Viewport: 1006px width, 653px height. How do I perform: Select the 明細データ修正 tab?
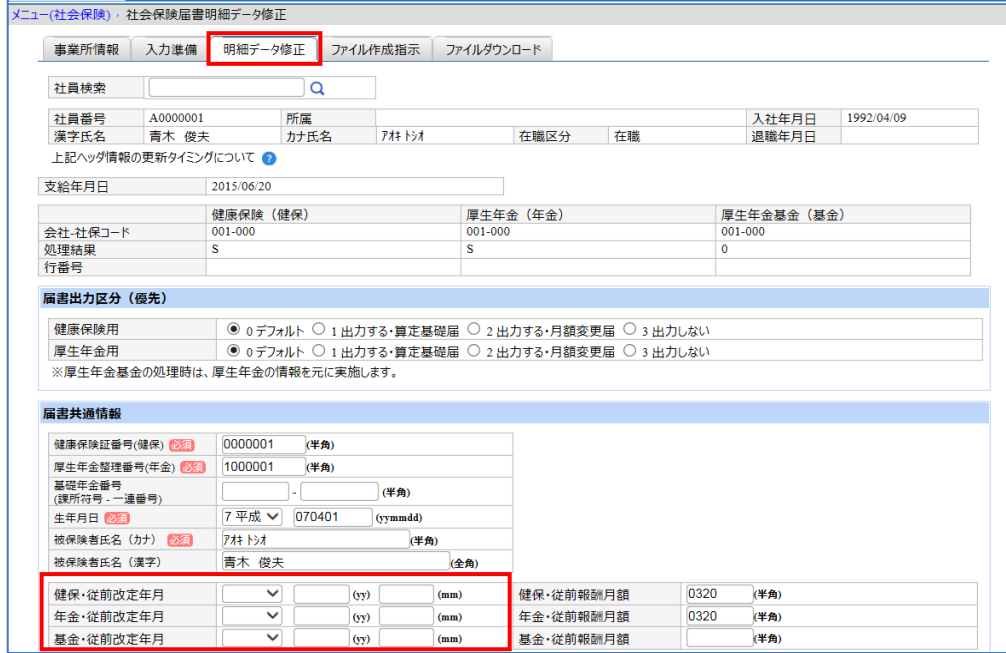[264, 49]
